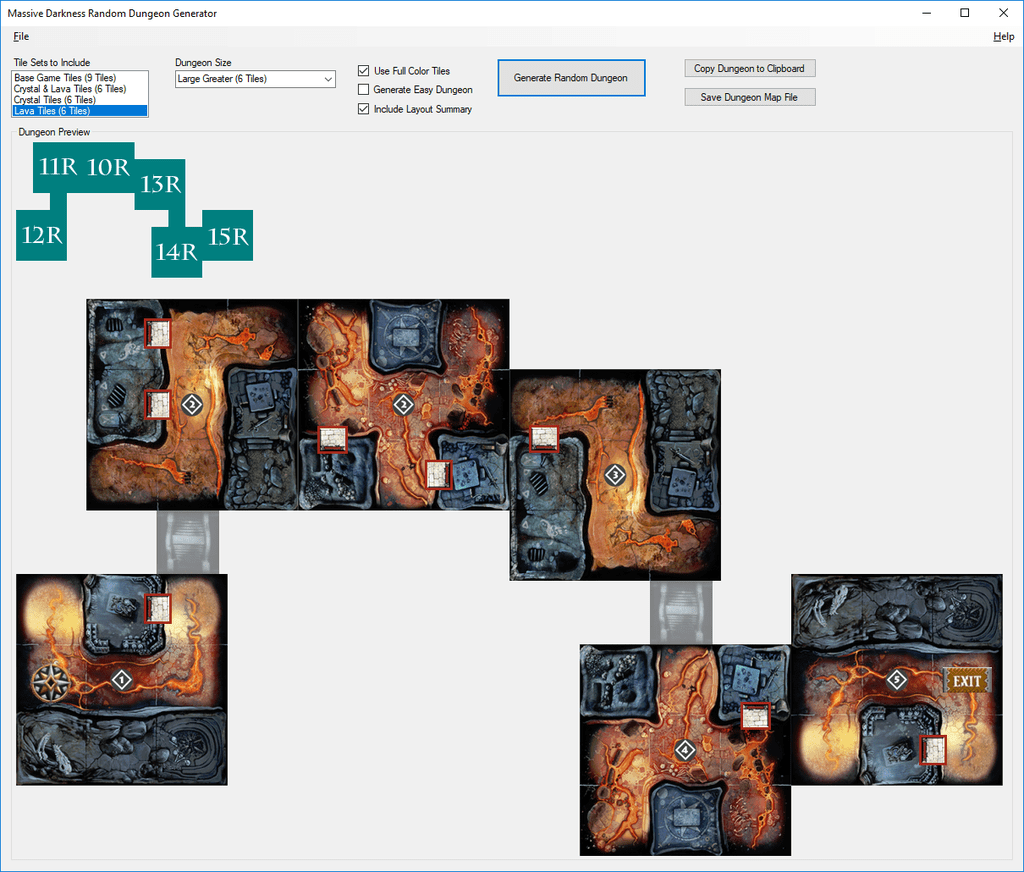Click the number 5 diamond marker
1024x872 pixels.
[x=897, y=680]
